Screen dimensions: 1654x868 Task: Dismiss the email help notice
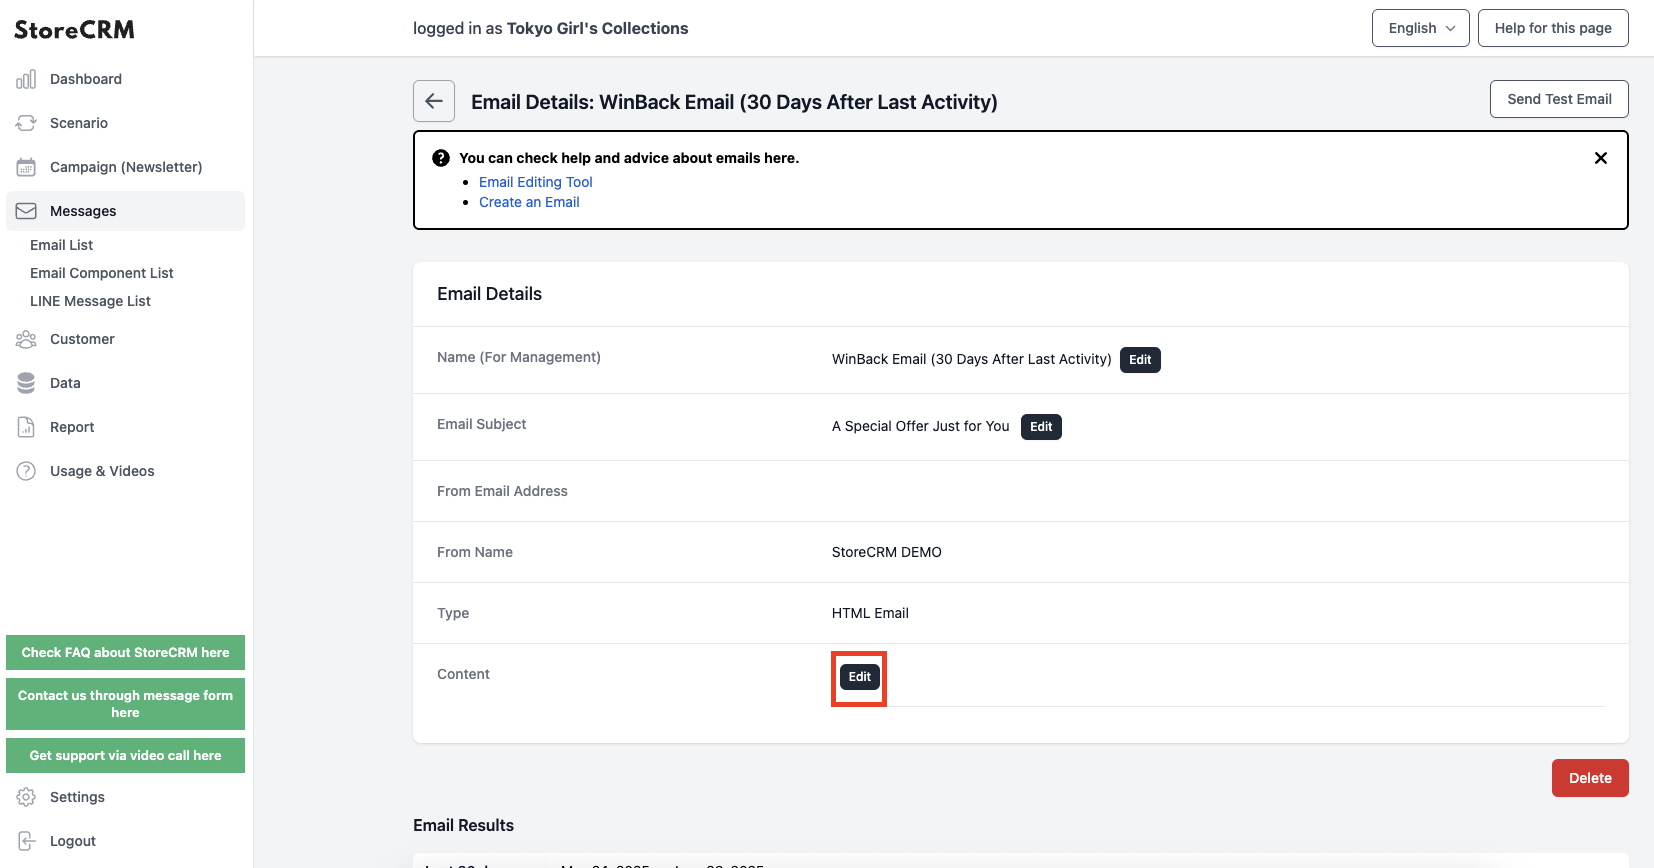pos(1600,158)
